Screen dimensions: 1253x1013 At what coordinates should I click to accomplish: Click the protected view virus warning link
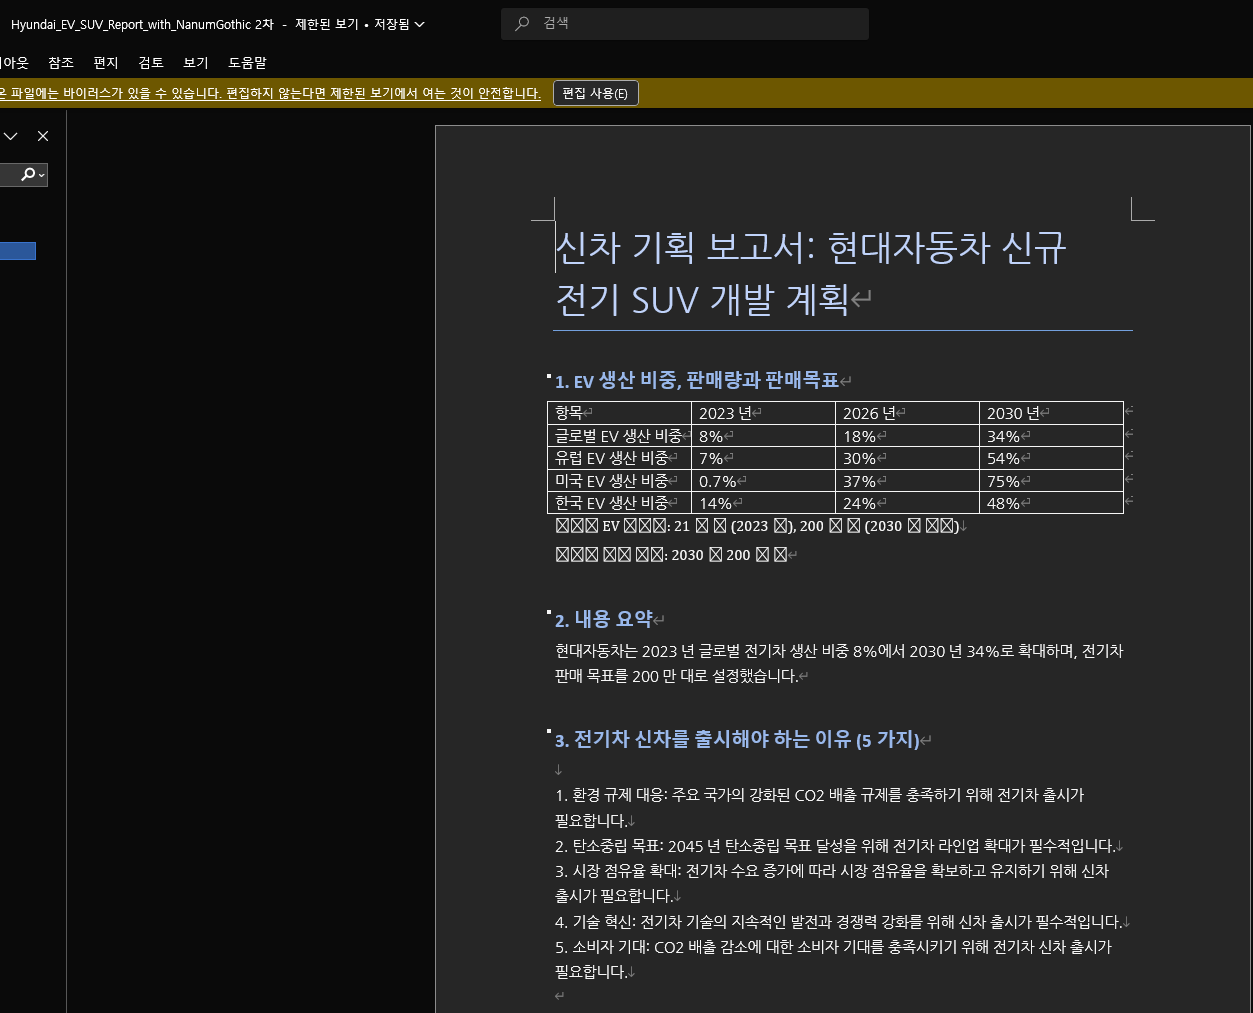pyautogui.click(x=270, y=93)
